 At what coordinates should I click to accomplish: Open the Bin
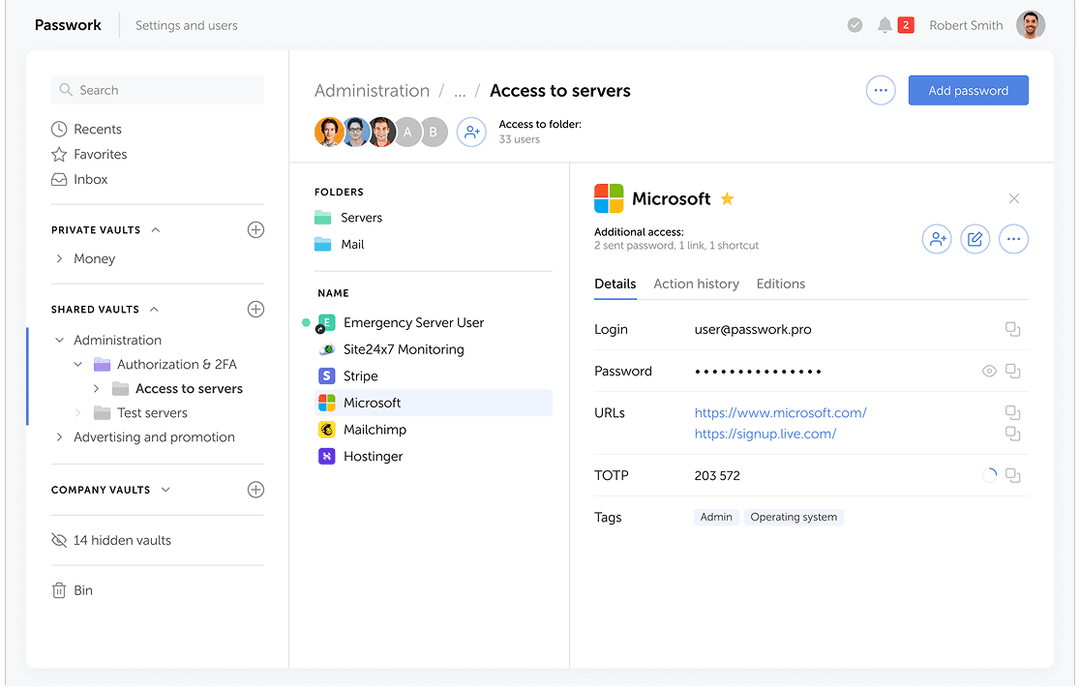click(x=72, y=590)
